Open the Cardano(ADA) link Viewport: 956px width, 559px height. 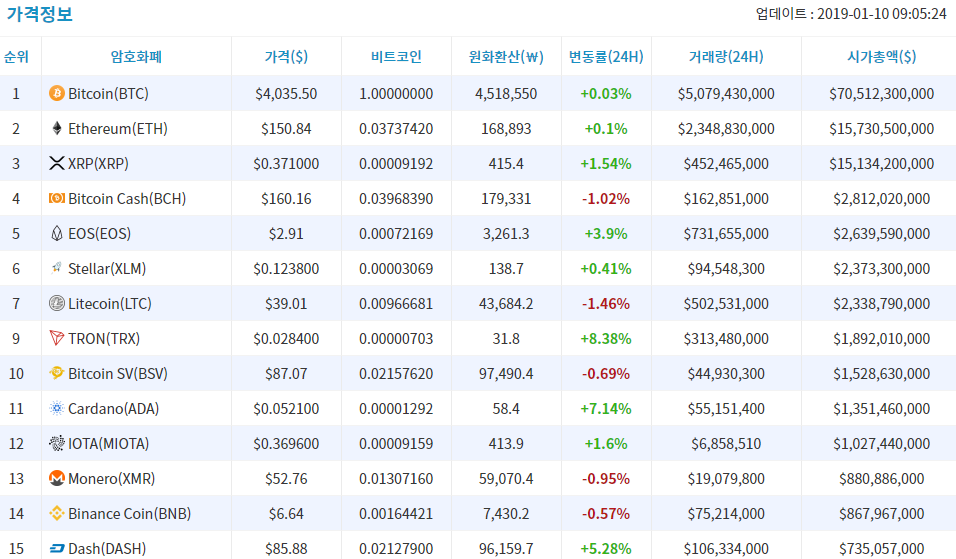pos(113,409)
